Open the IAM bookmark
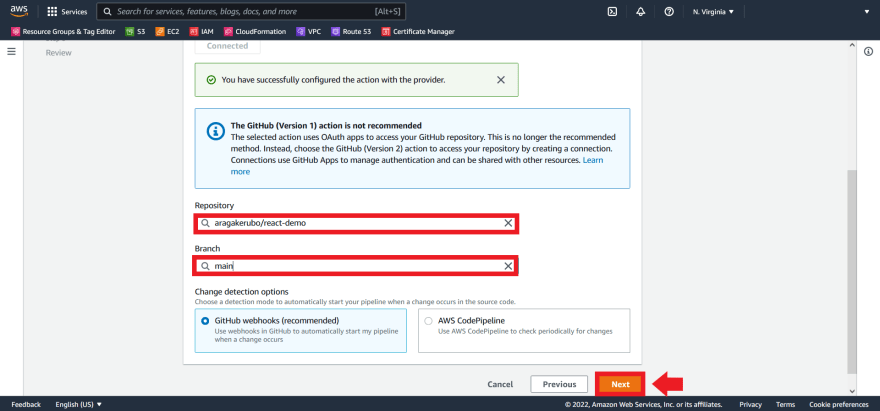This screenshot has height=411, width=880. [201, 31]
